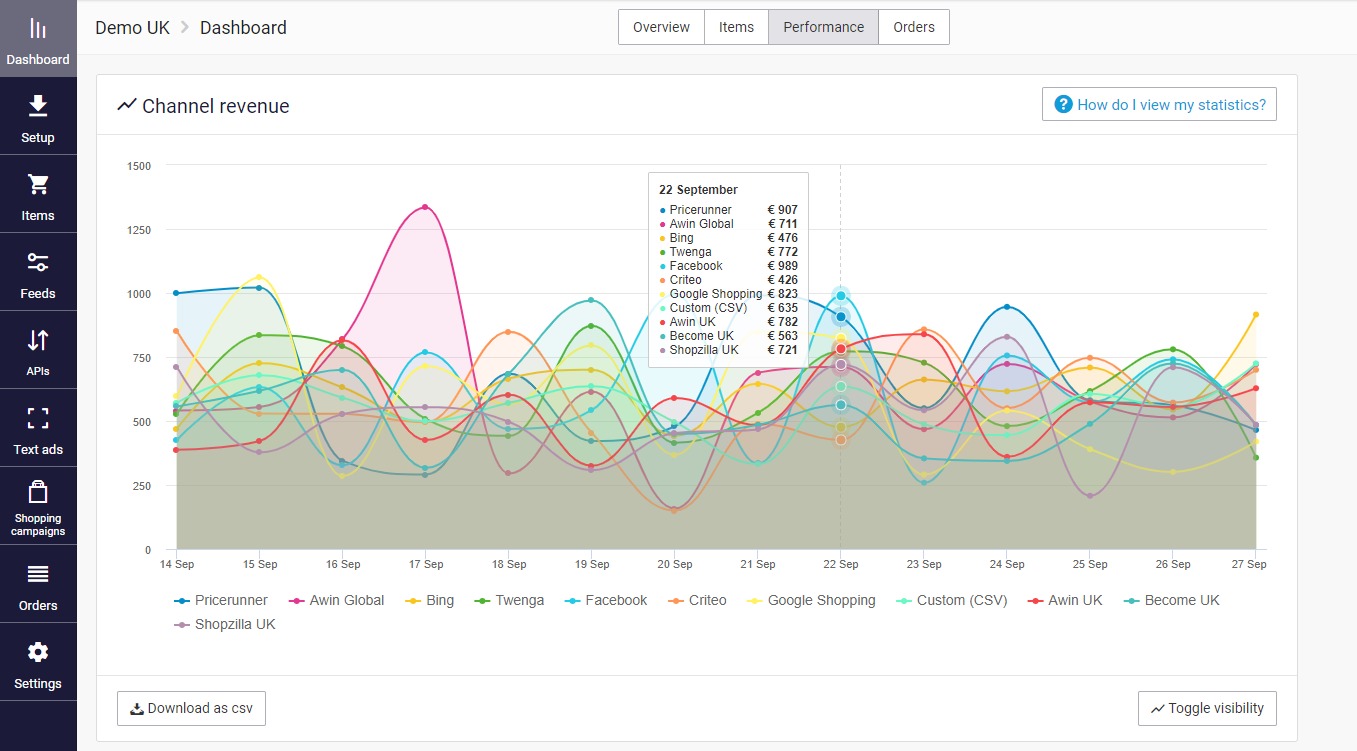Click Awin Global peak point on 17 Sep
This screenshot has width=1357, height=751.
click(x=425, y=207)
